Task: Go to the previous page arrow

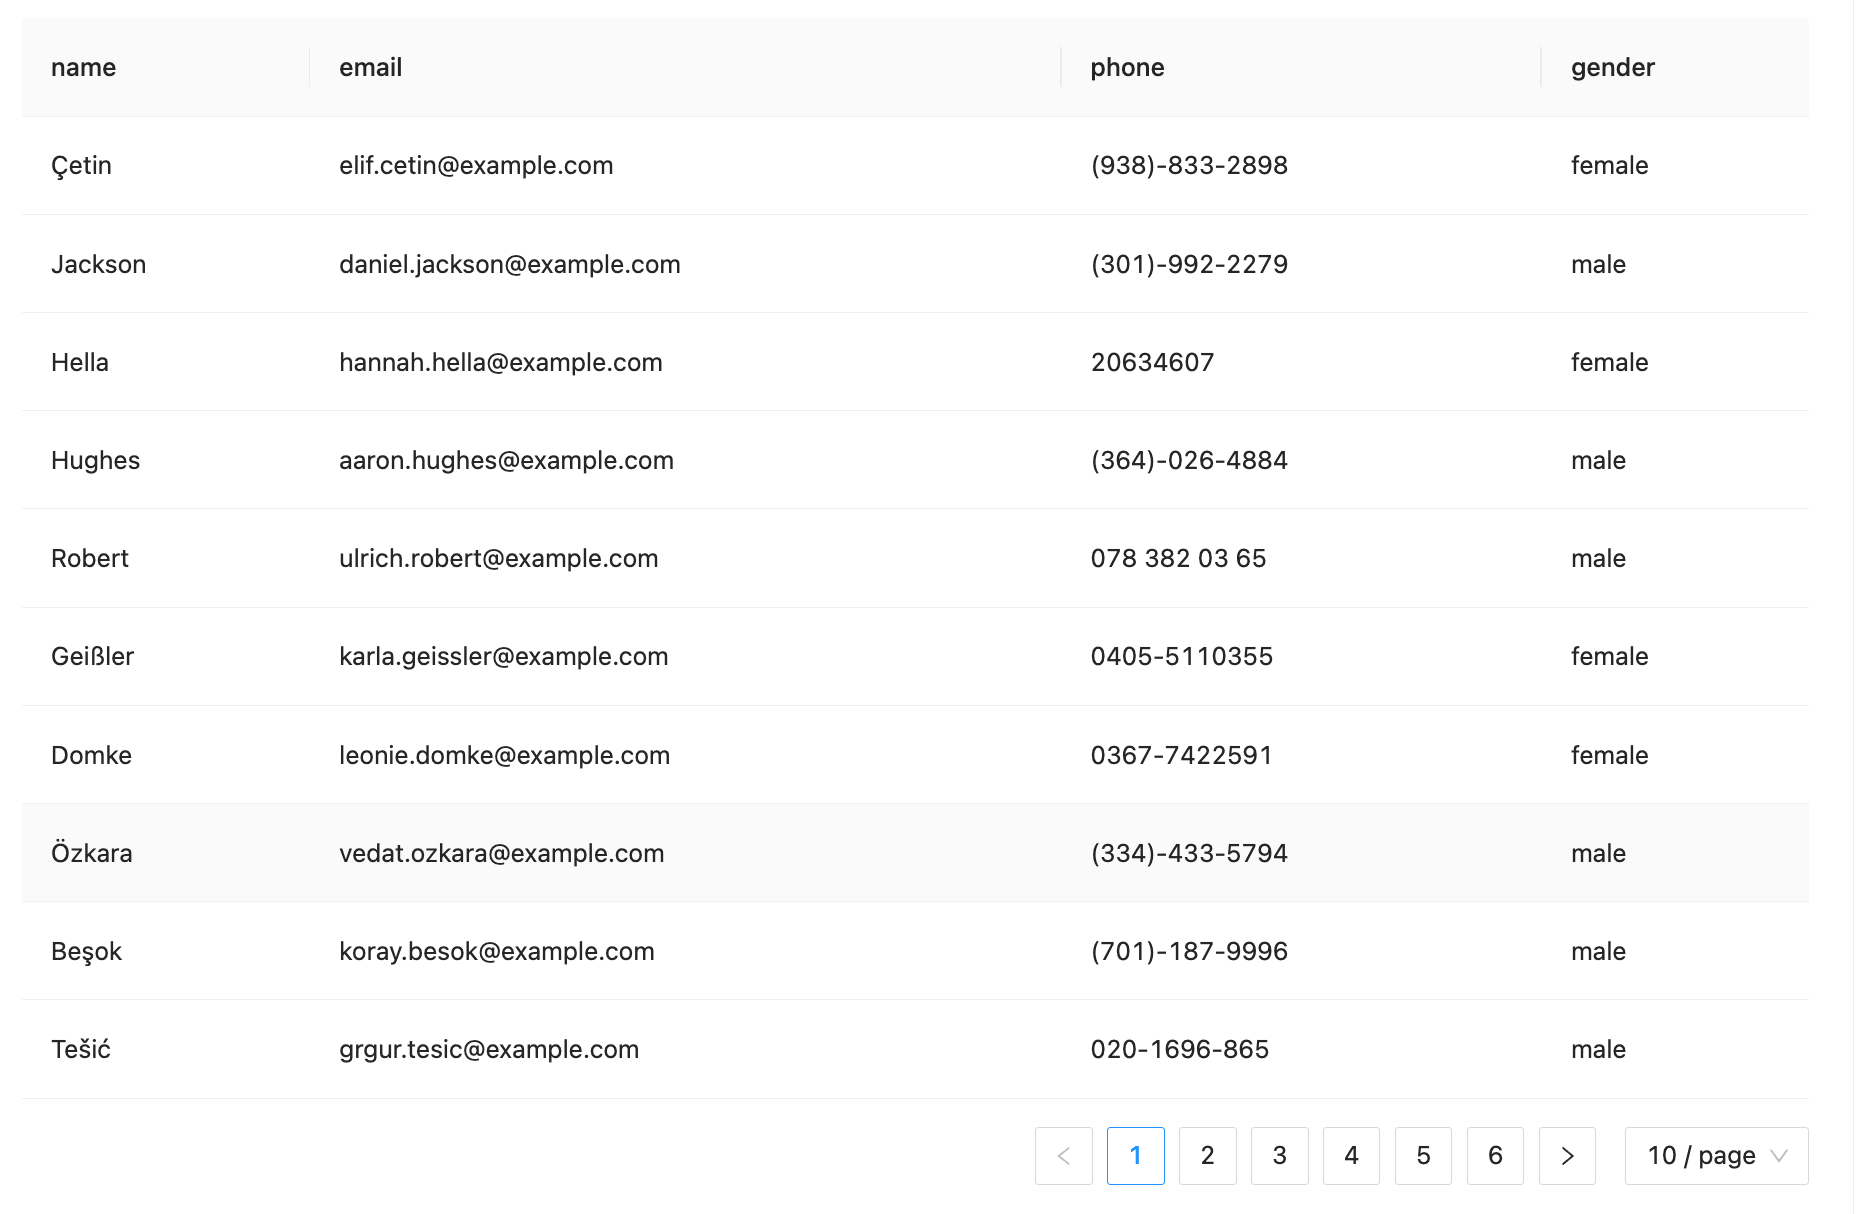Action: click(1063, 1156)
